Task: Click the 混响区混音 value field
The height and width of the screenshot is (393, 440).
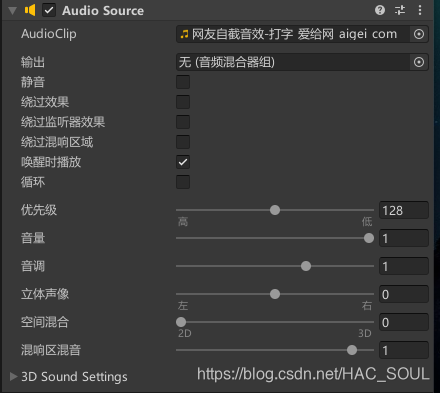Action: [x=404, y=350]
